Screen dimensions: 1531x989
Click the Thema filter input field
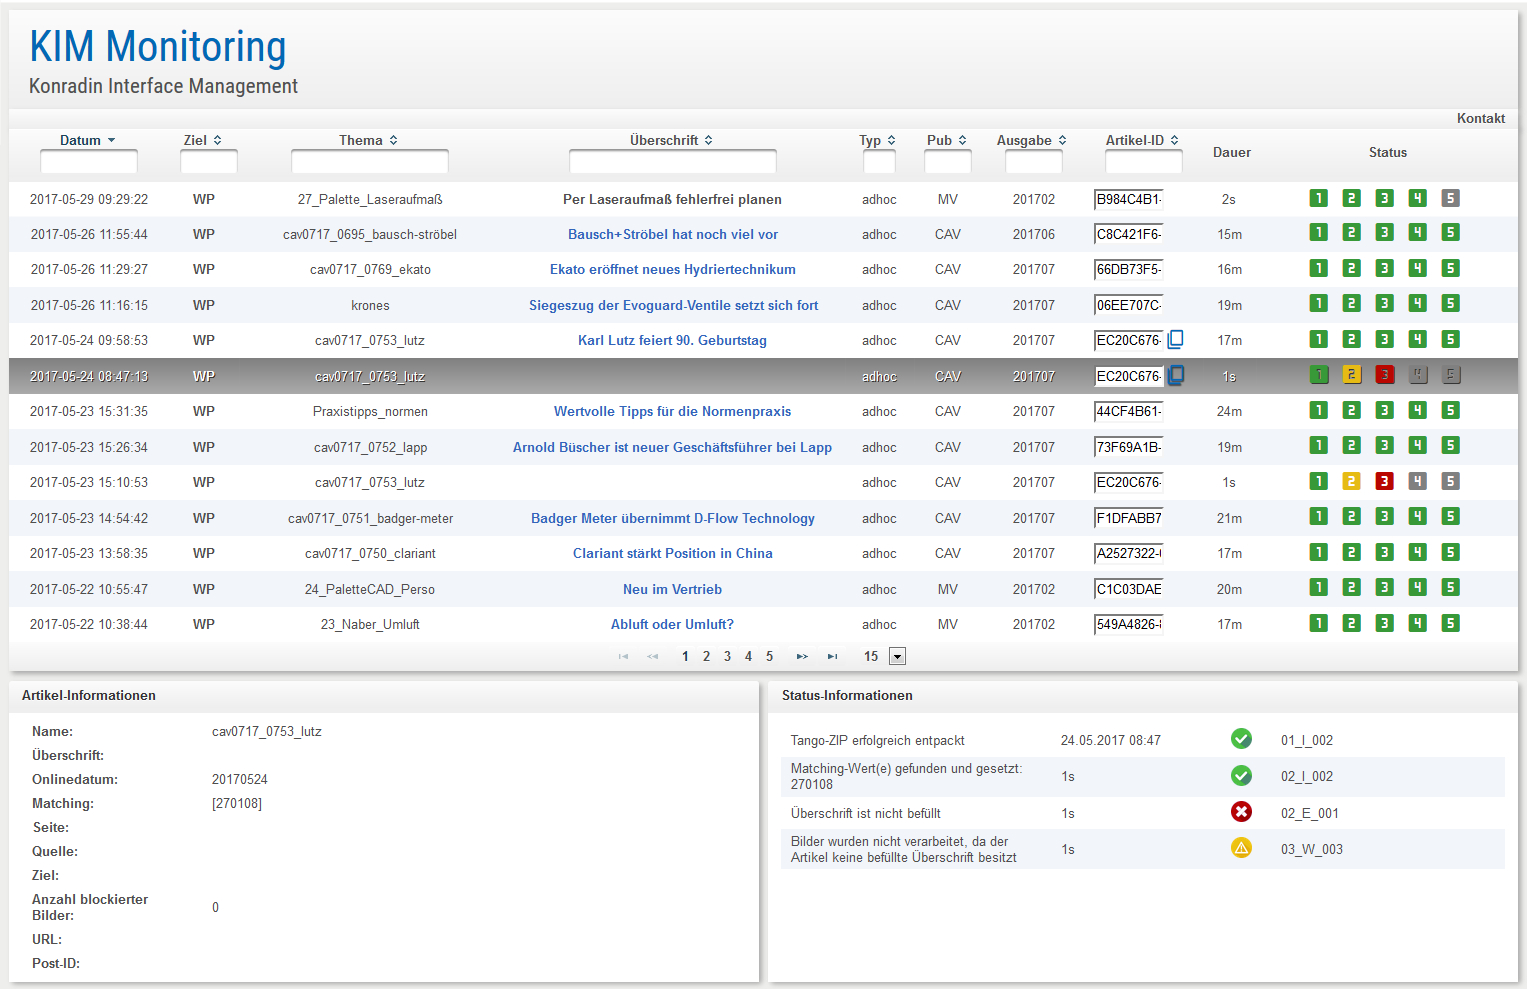tap(369, 161)
